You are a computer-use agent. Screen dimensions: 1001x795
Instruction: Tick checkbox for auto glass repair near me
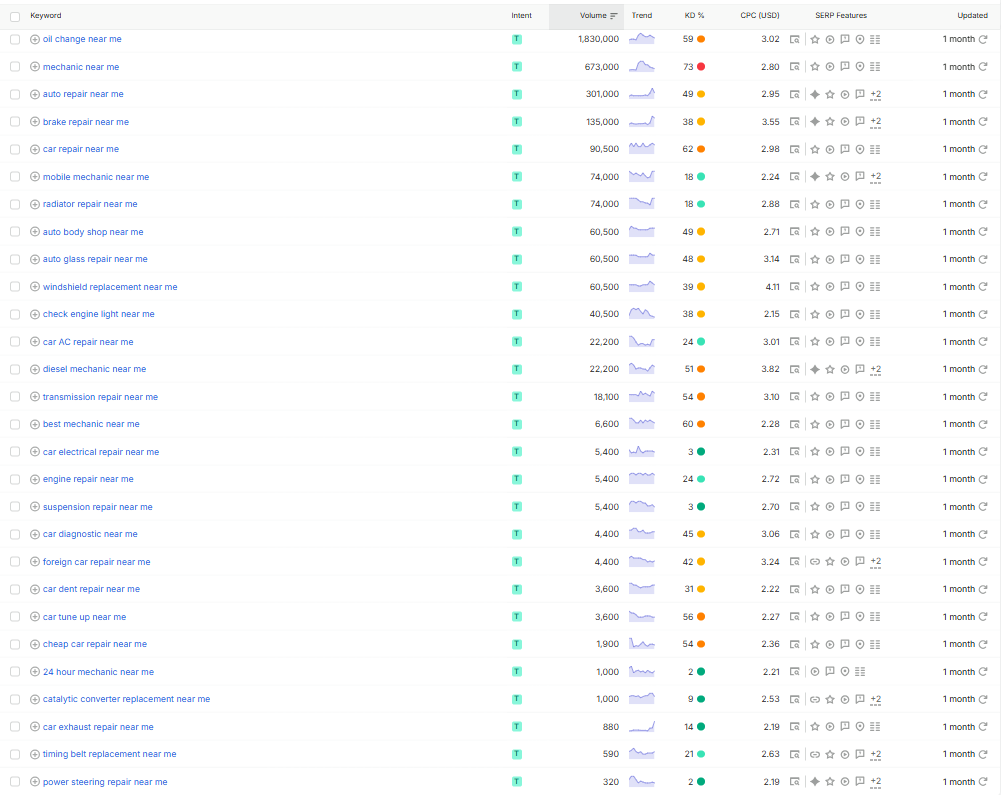coord(15,259)
